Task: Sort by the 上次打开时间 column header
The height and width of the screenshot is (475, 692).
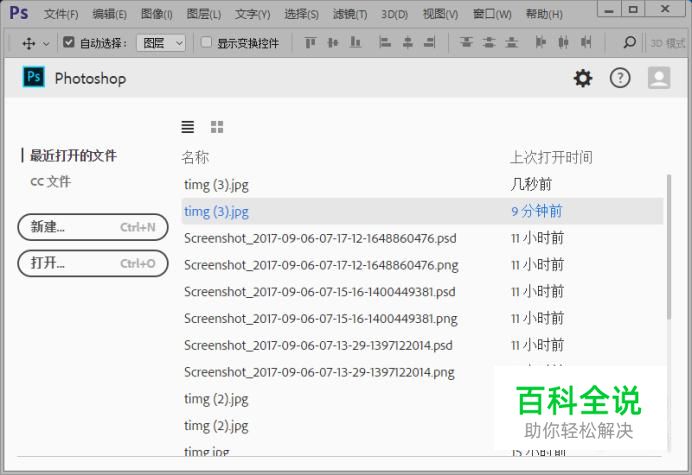Action: coord(551,157)
